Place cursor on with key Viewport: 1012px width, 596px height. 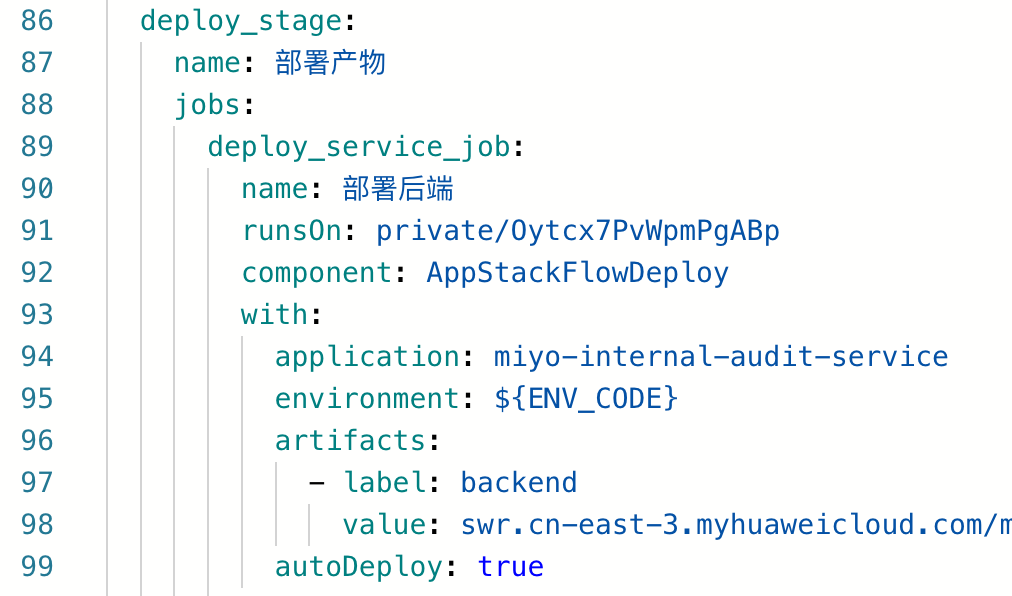tap(274, 315)
